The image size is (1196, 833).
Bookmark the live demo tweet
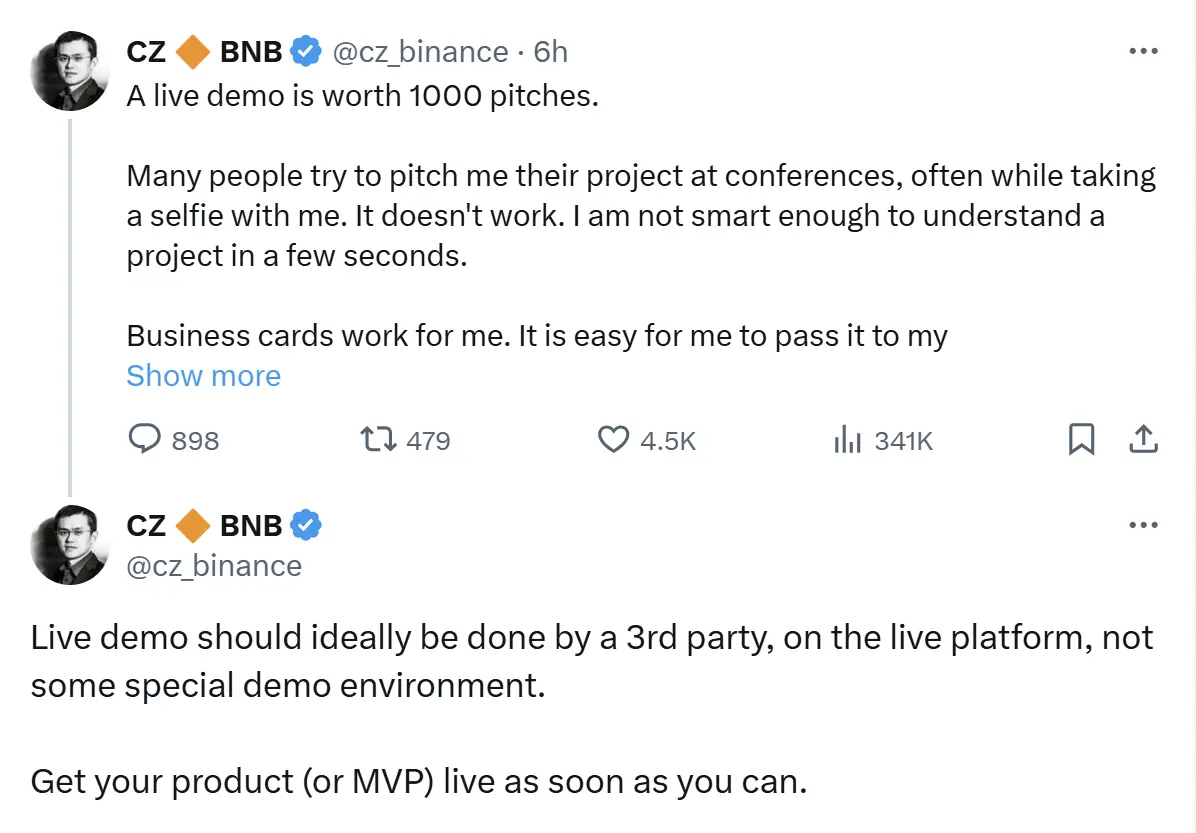[1081, 440]
